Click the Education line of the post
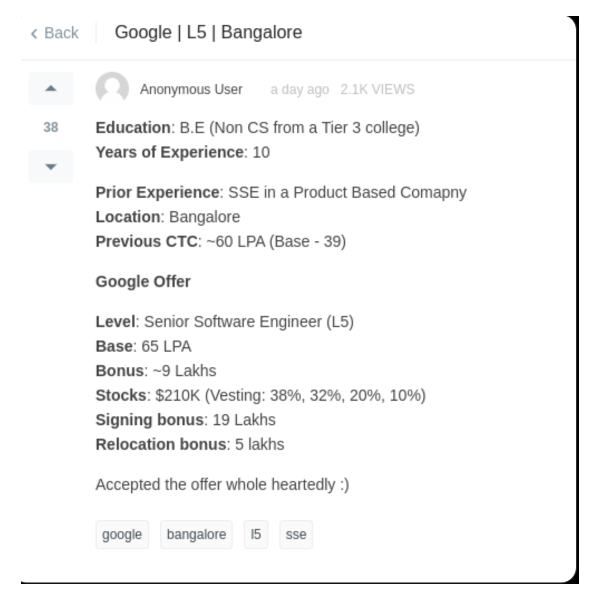 pyautogui.click(x=257, y=128)
